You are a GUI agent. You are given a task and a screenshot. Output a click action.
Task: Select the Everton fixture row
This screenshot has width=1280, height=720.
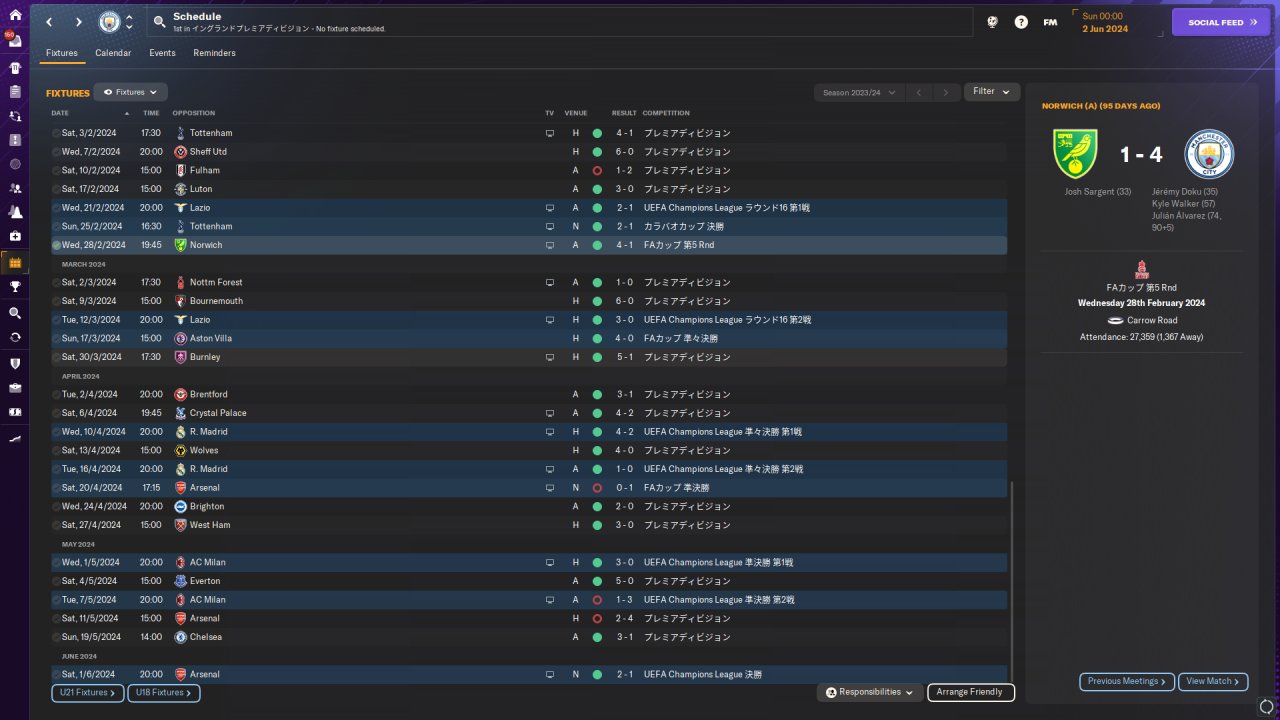[x=529, y=581]
